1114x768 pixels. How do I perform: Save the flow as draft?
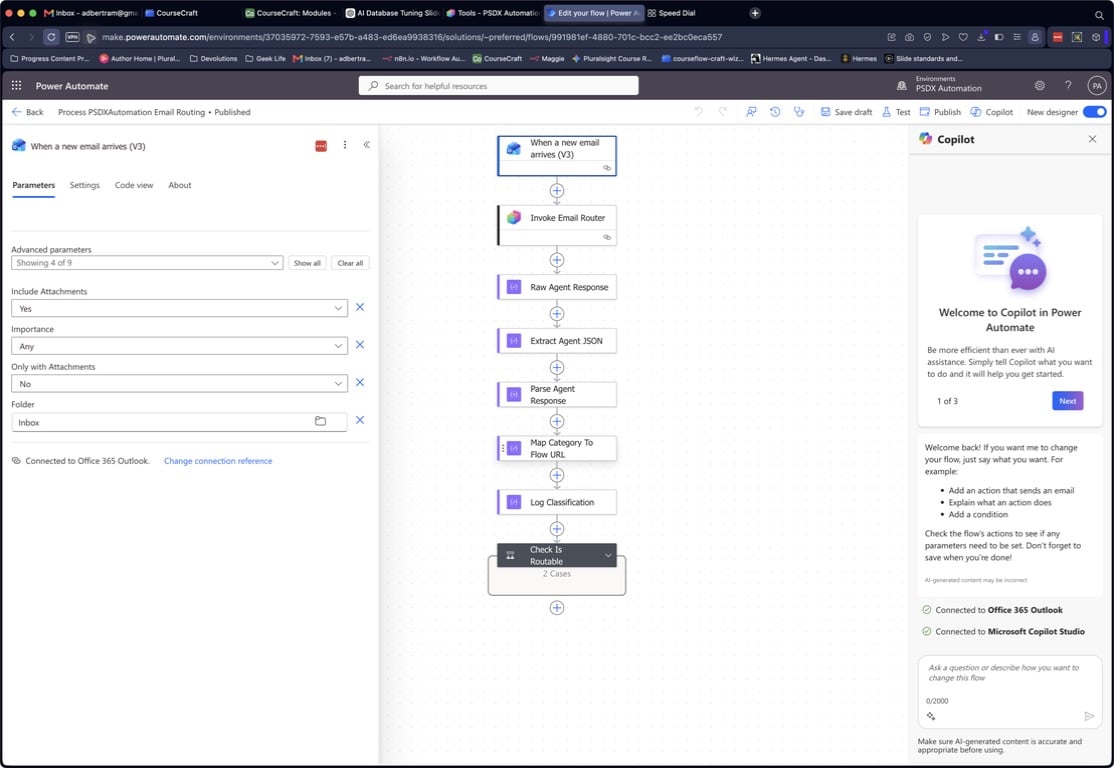pyautogui.click(x=846, y=112)
